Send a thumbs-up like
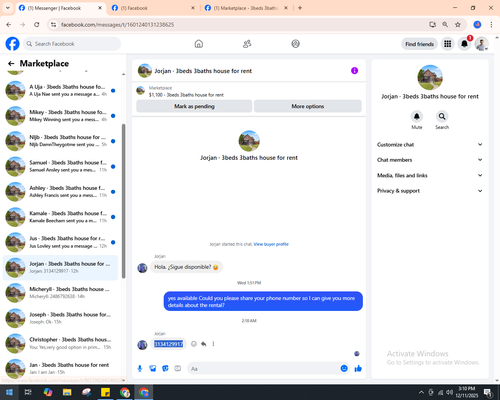This screenshot has width=500, height=400. coord(358,368)
